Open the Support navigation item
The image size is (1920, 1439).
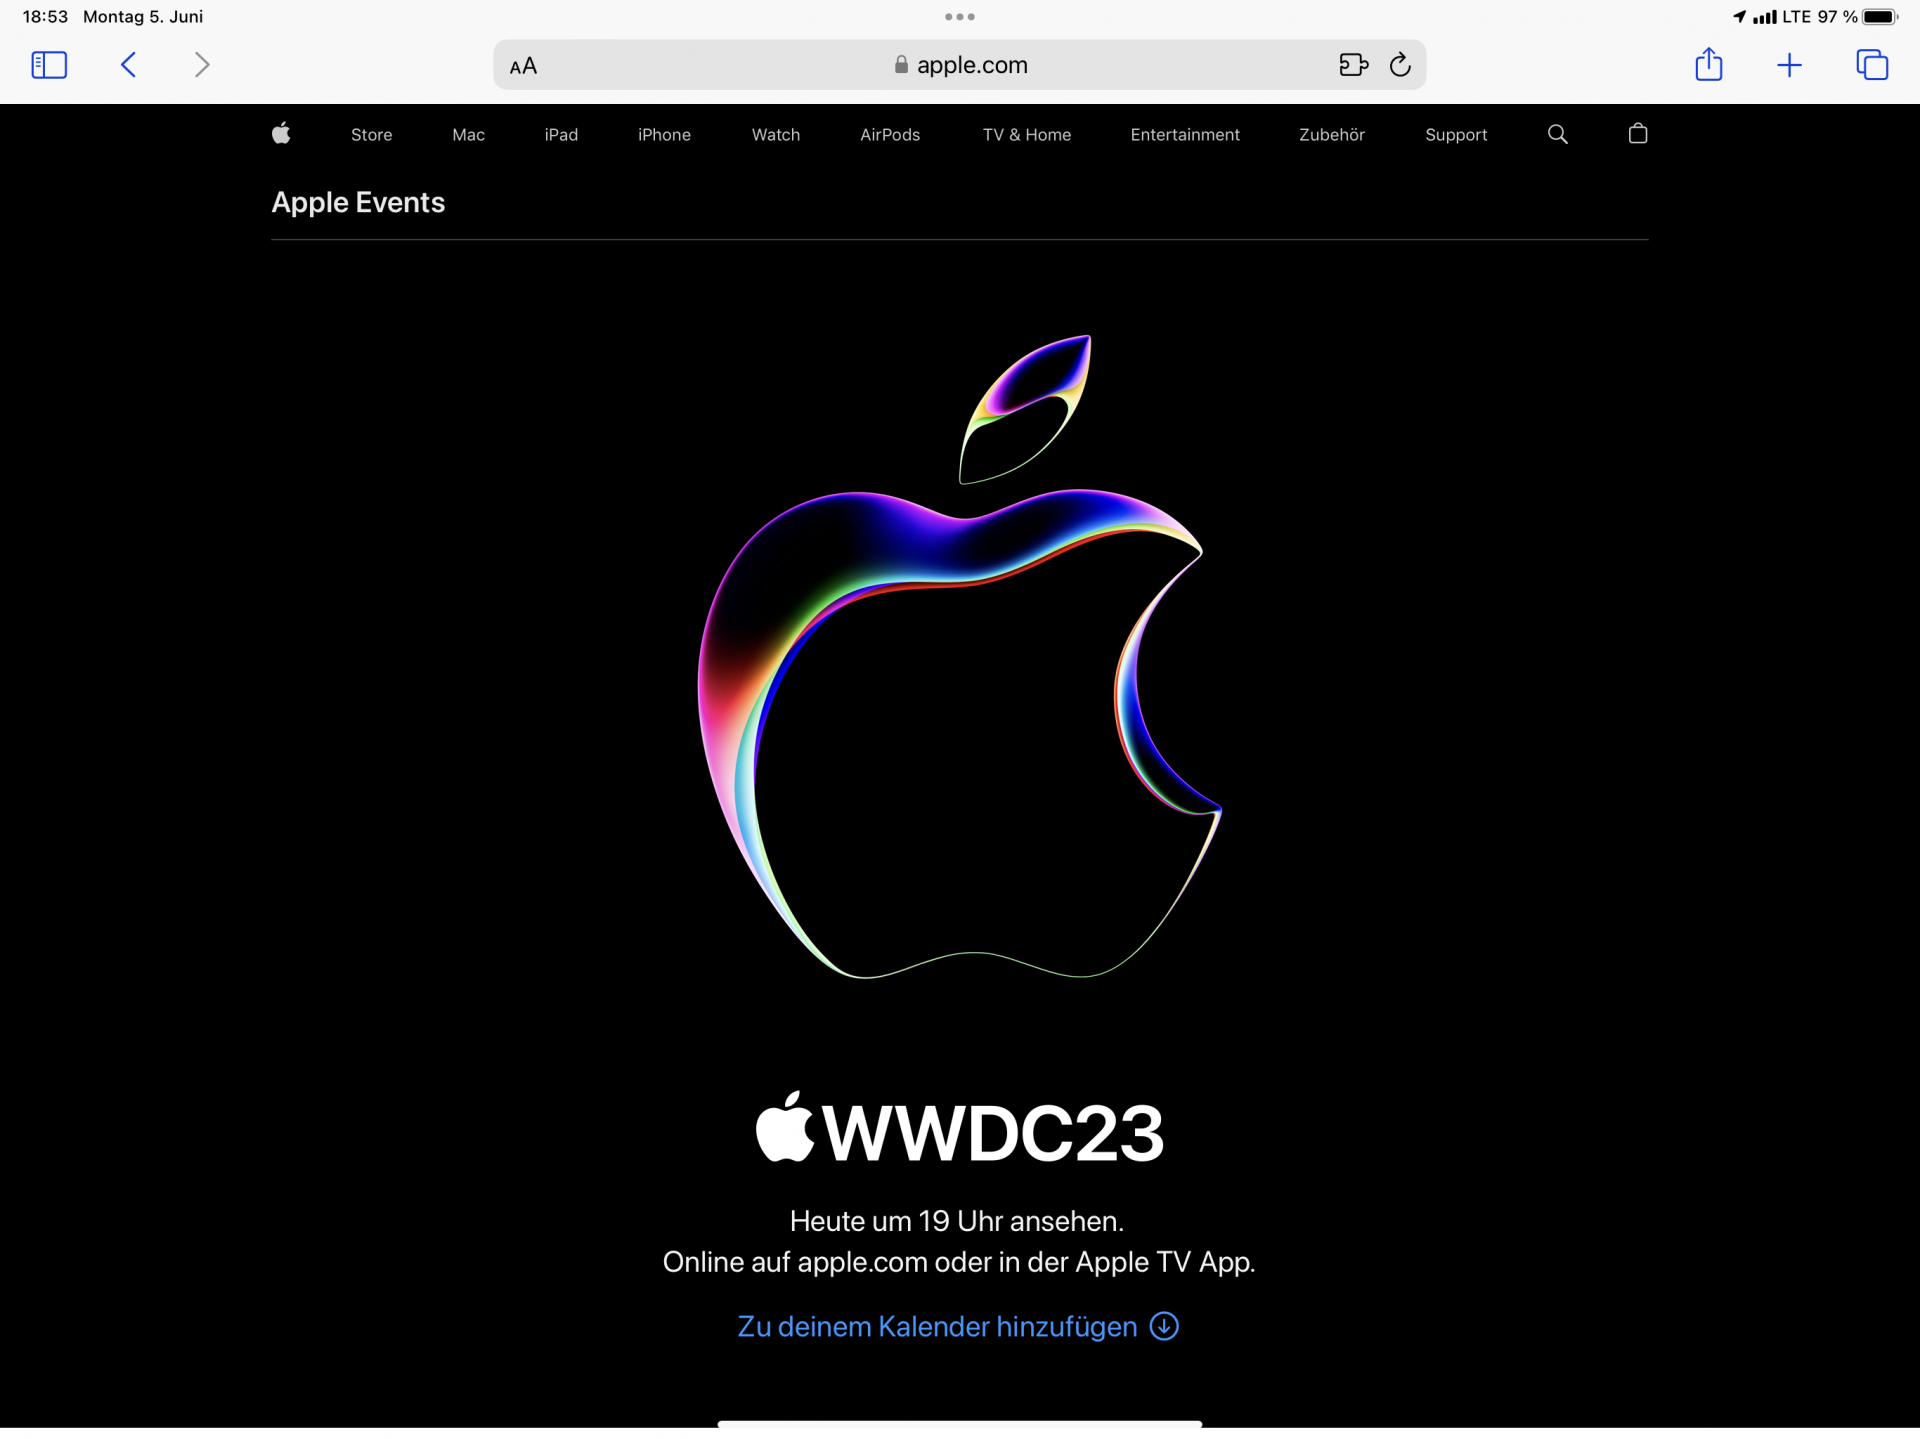pos(1455,135)
